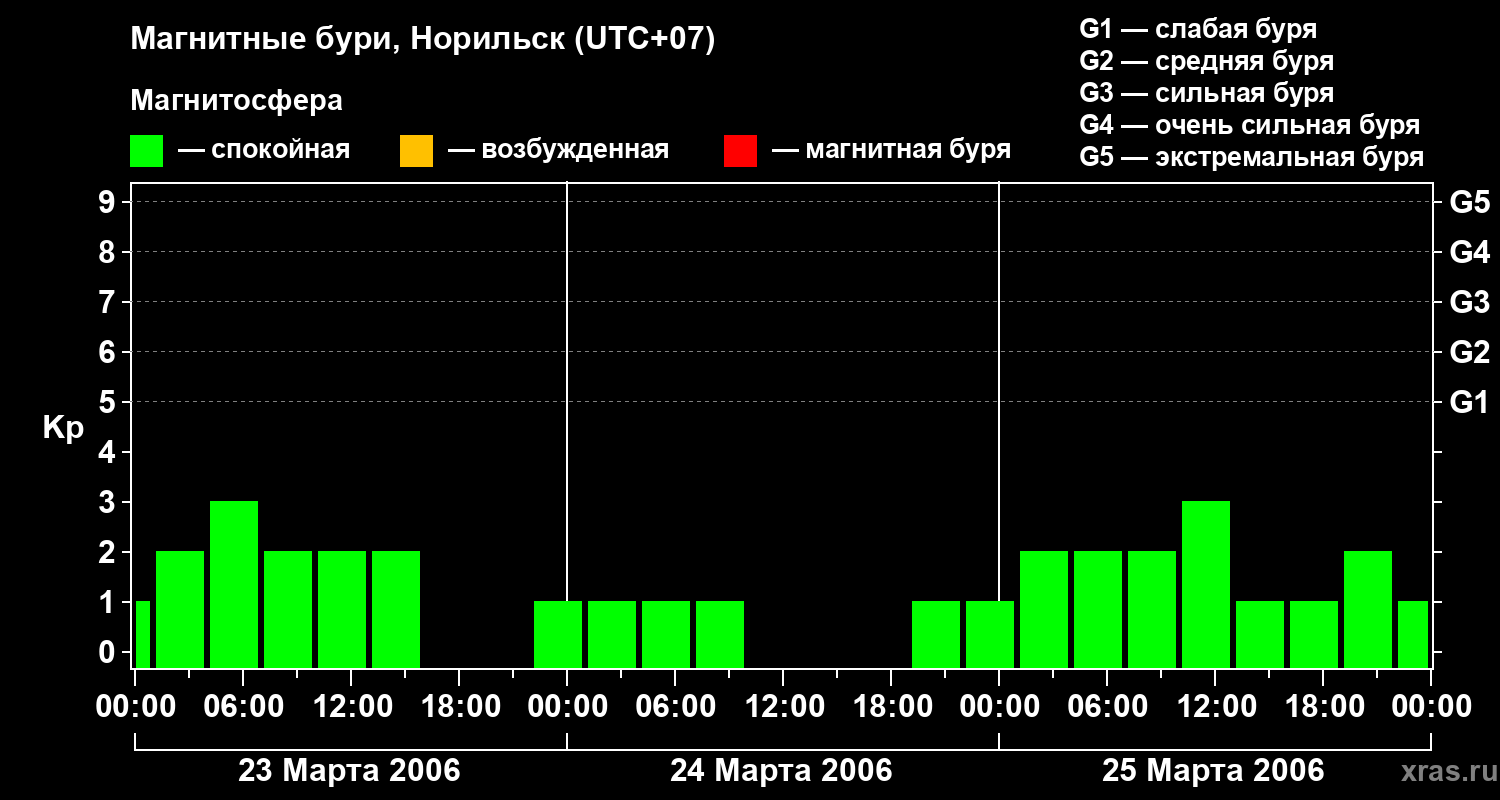Click the 'Магнитосфера' legend heading
The height and width of the screenshot is (800, 1500).
(x=237, y=101)
